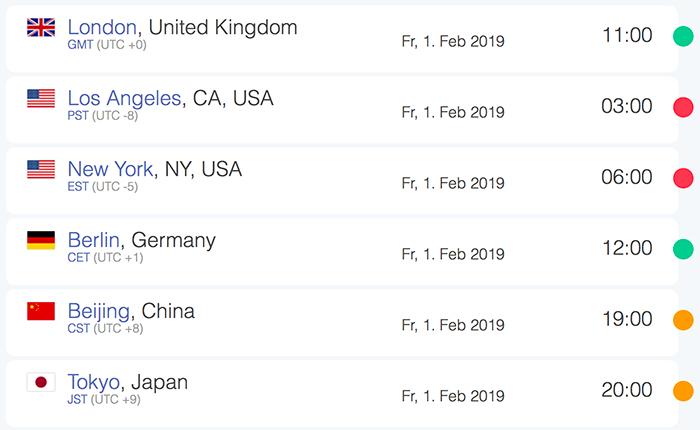The image size is (700, 430).
Task: Click the Germany flag icon
Action: point(41,240)
